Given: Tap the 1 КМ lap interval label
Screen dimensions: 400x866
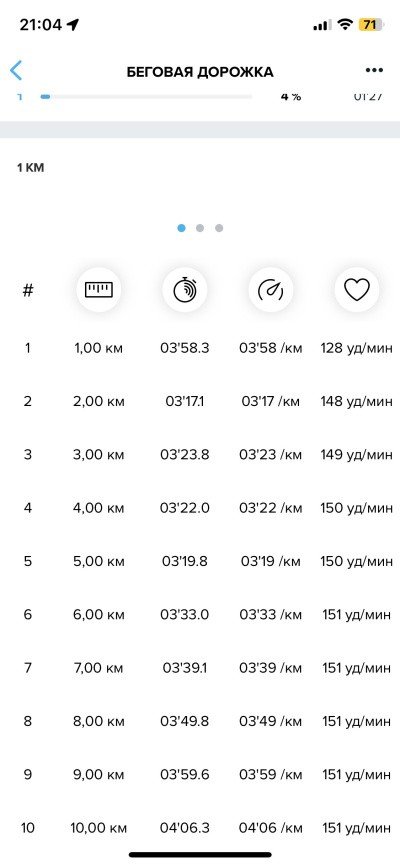Looking at the screenshot, I should (x=30, y=168).
